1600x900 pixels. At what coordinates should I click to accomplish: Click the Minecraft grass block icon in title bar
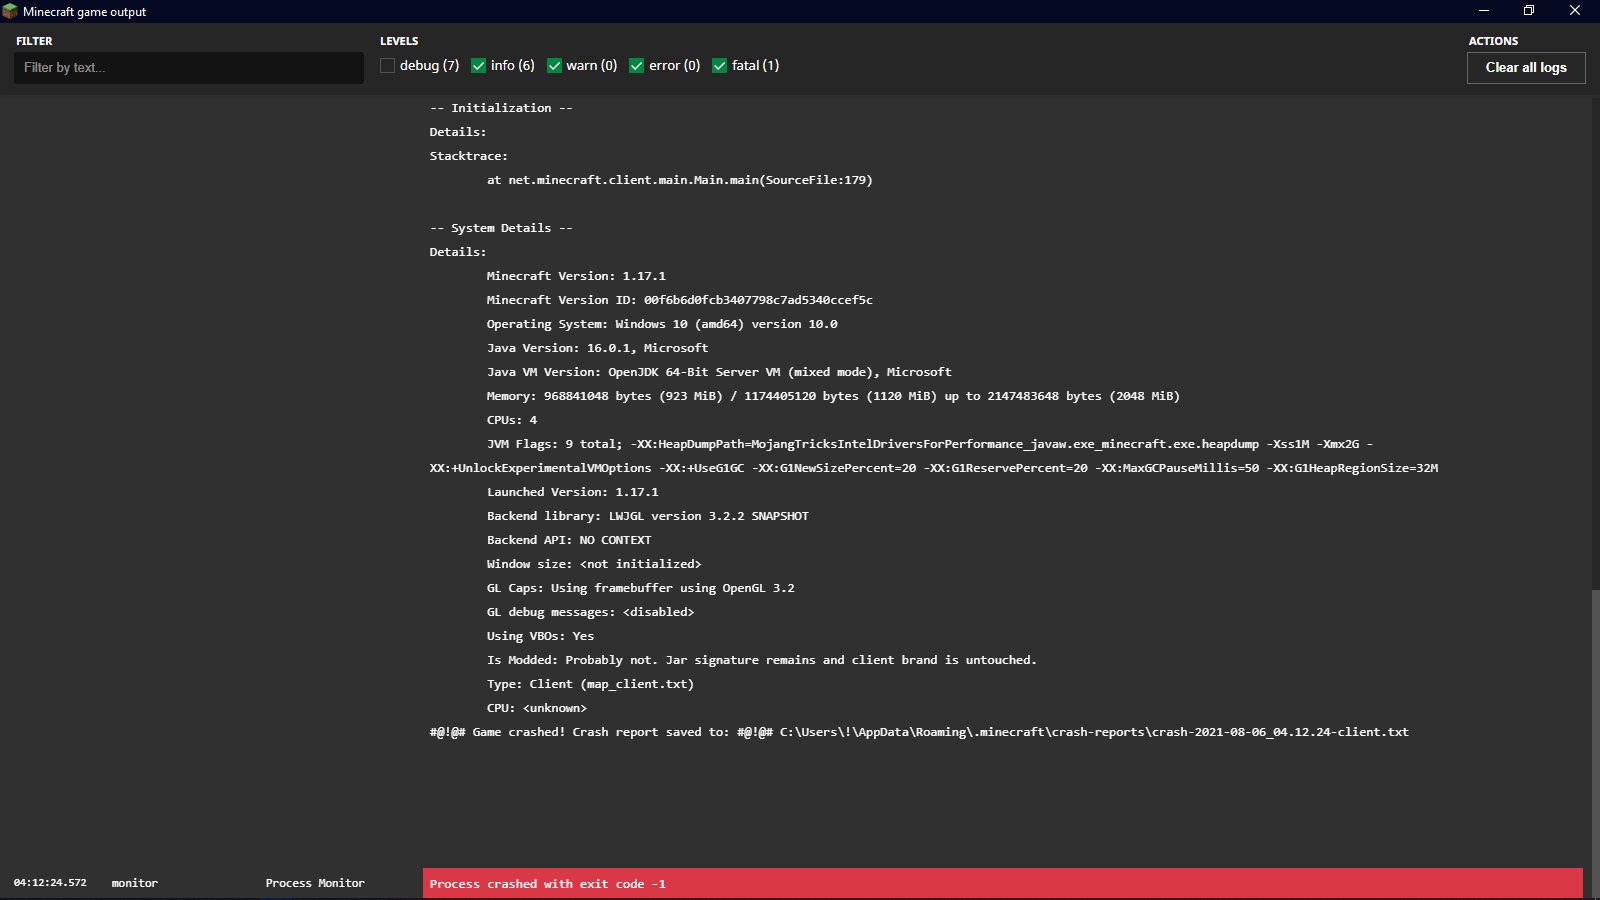pyautogui.click(x=10, y=11)
